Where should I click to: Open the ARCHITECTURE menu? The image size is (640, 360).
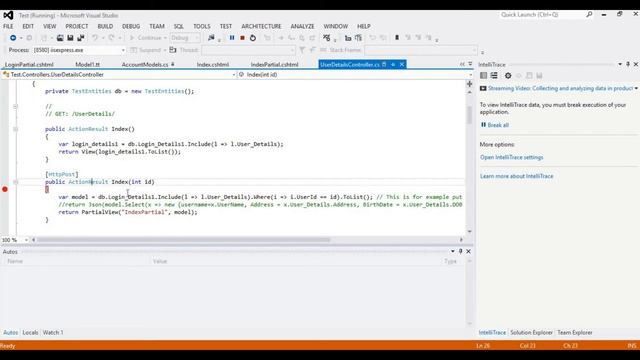click(x=261, y=26)
